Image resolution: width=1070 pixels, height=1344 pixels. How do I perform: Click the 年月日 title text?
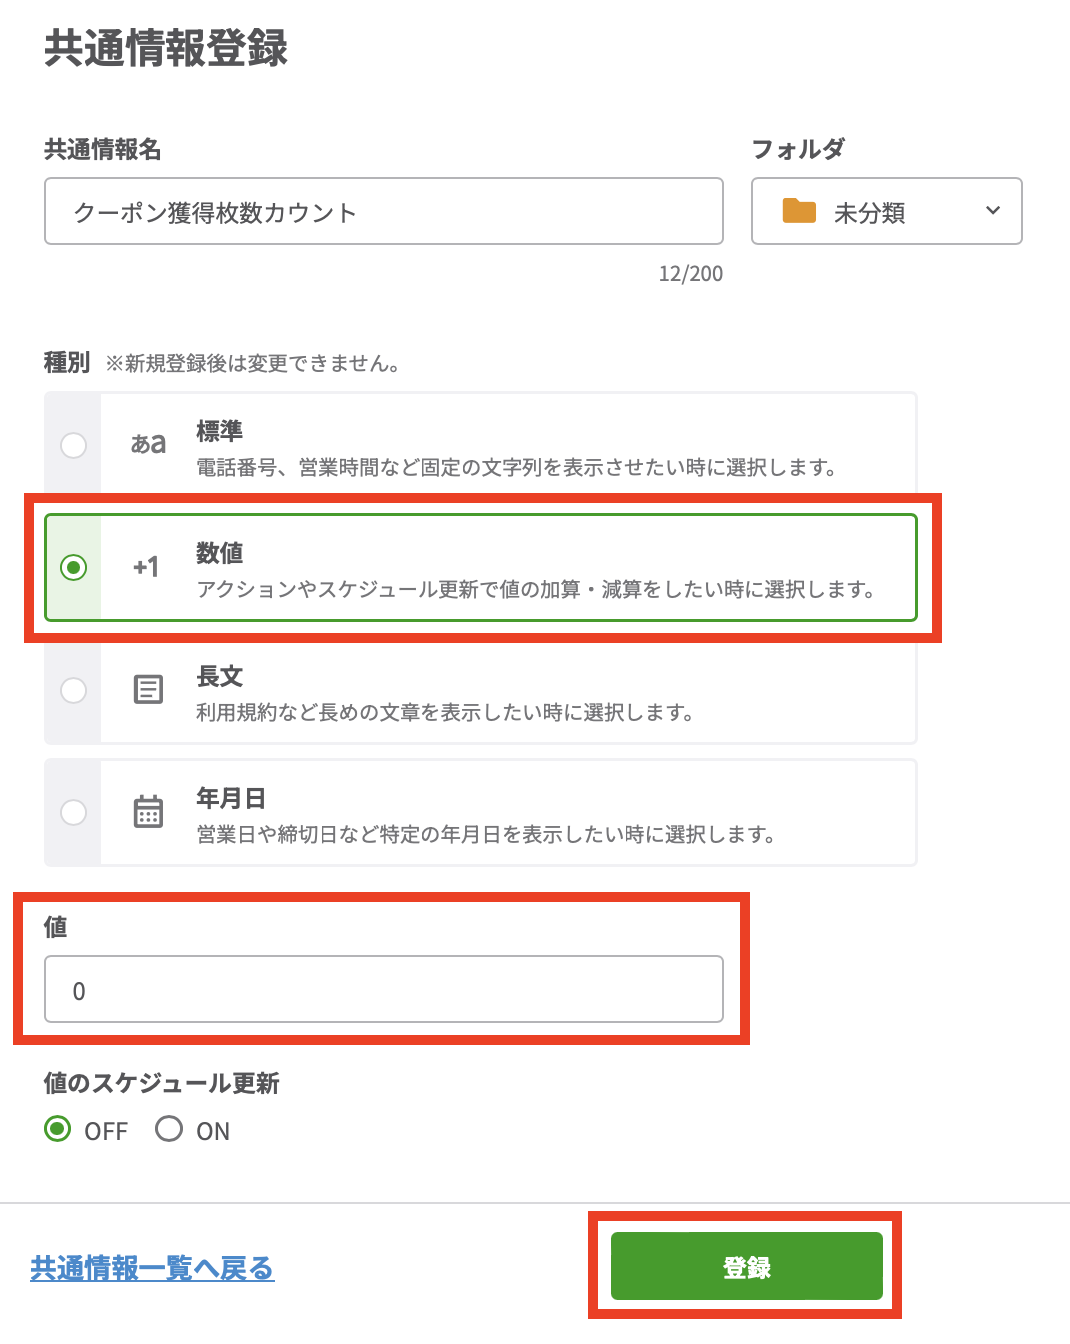click(x=231, y=798)
